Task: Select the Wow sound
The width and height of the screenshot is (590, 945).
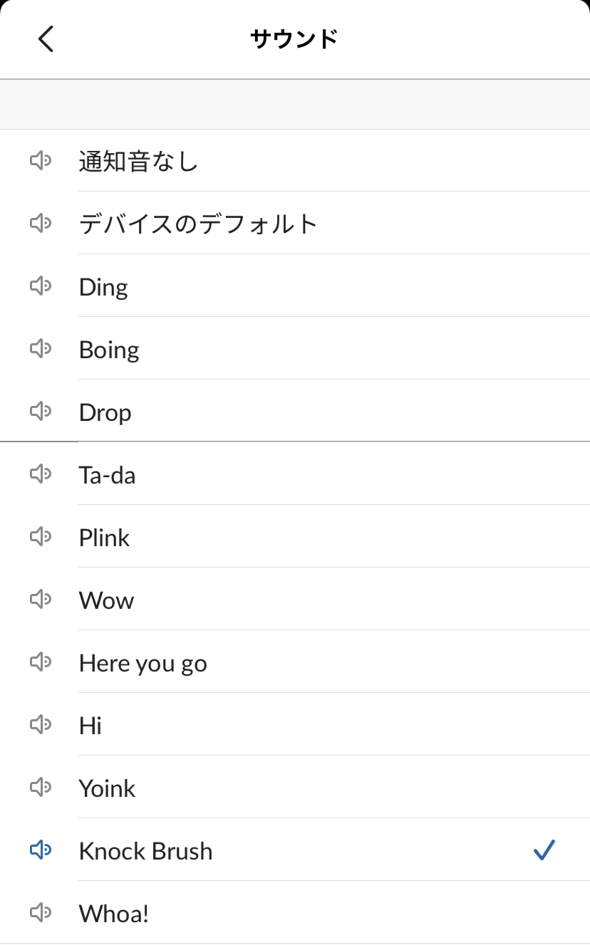Action: (x=295, y=599)
